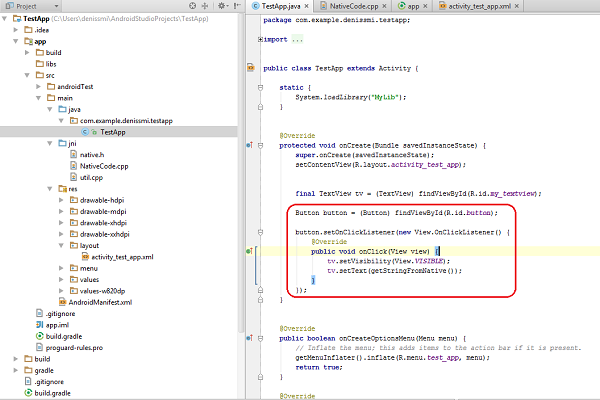Close the activity_test_app.xml tab
Viewport: 600px width, 400px height.
tap(517, 6)
